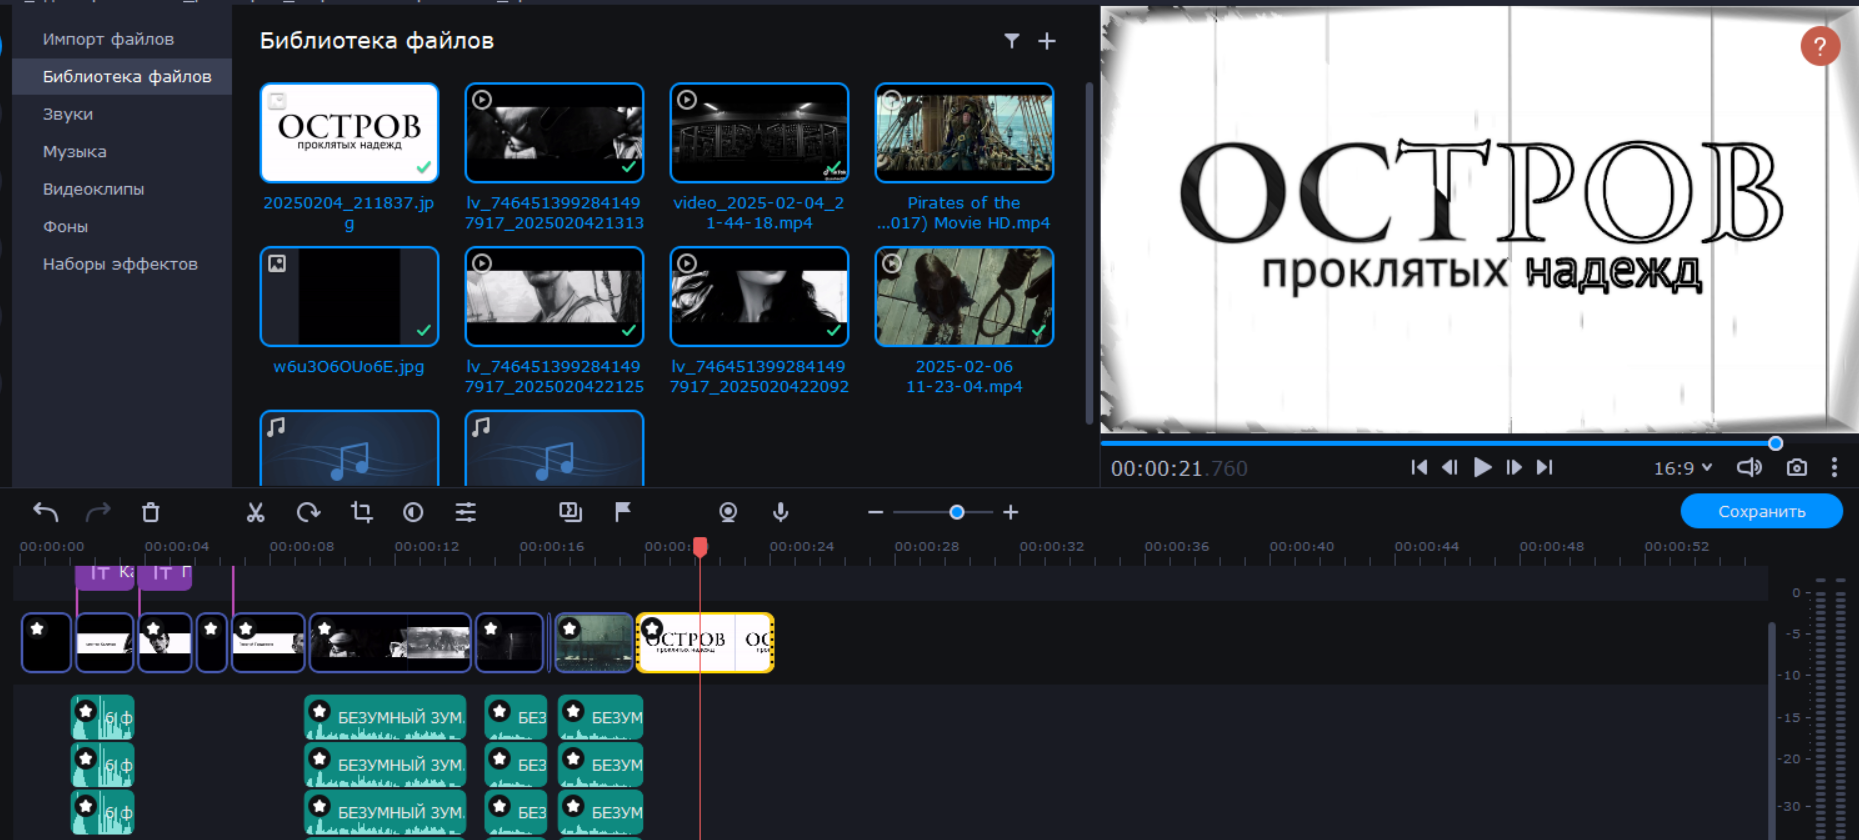Select the crop tool in the toolbar
Viewport: 1859px width, 840px height.
pos(361,513)
